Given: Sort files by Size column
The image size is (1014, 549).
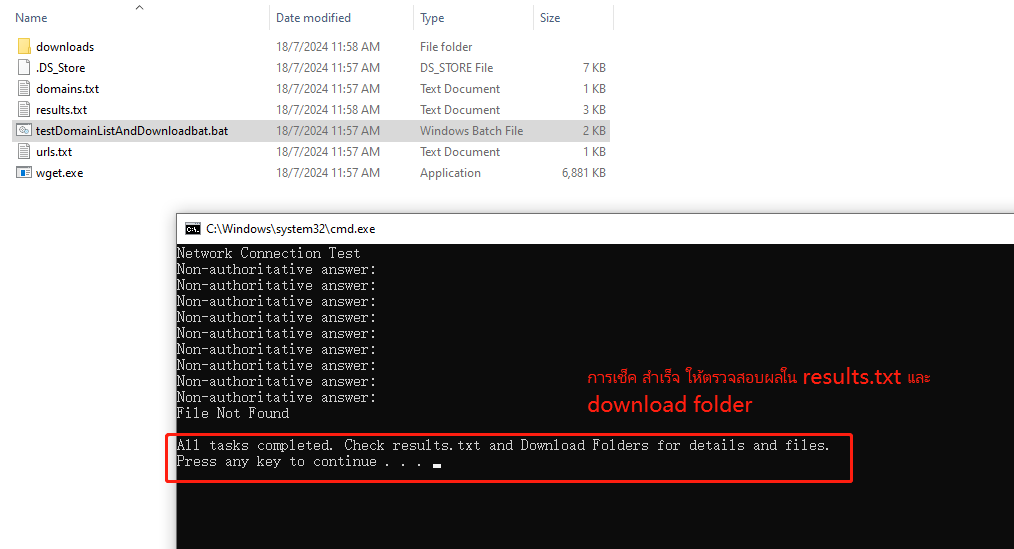Looking at the screenshot, I should 550,18.
